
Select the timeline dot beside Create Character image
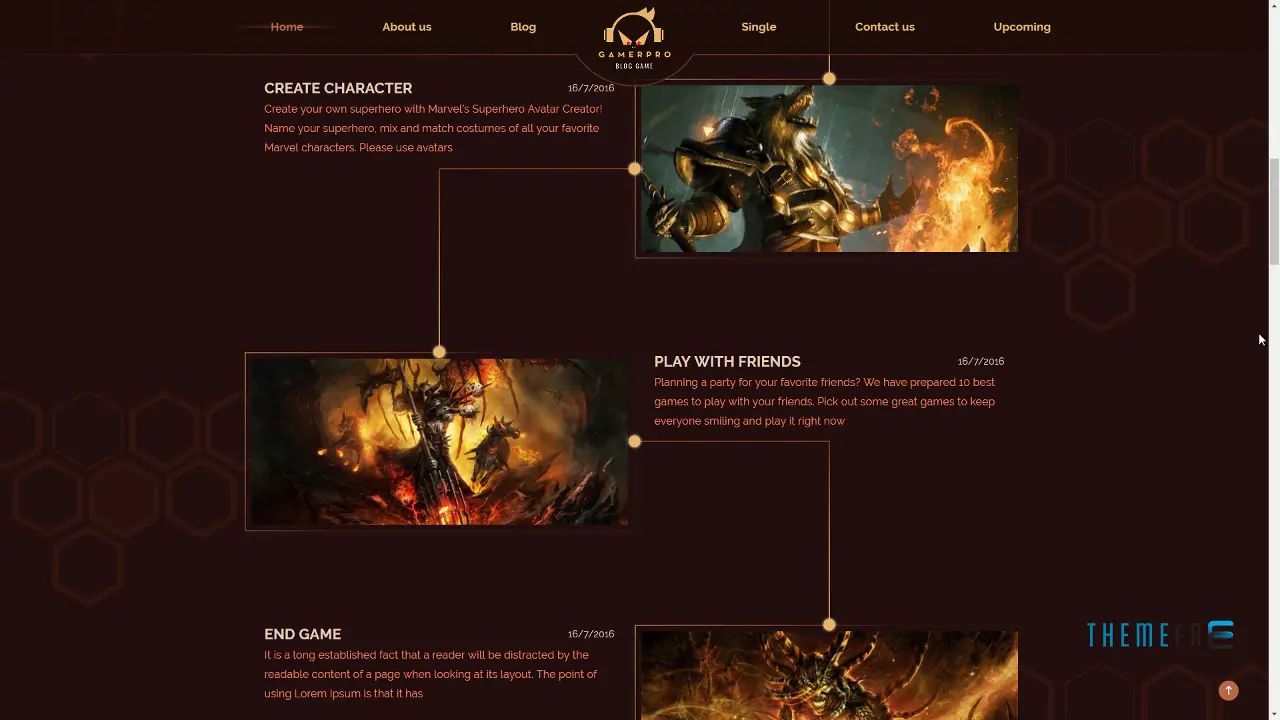634,168
